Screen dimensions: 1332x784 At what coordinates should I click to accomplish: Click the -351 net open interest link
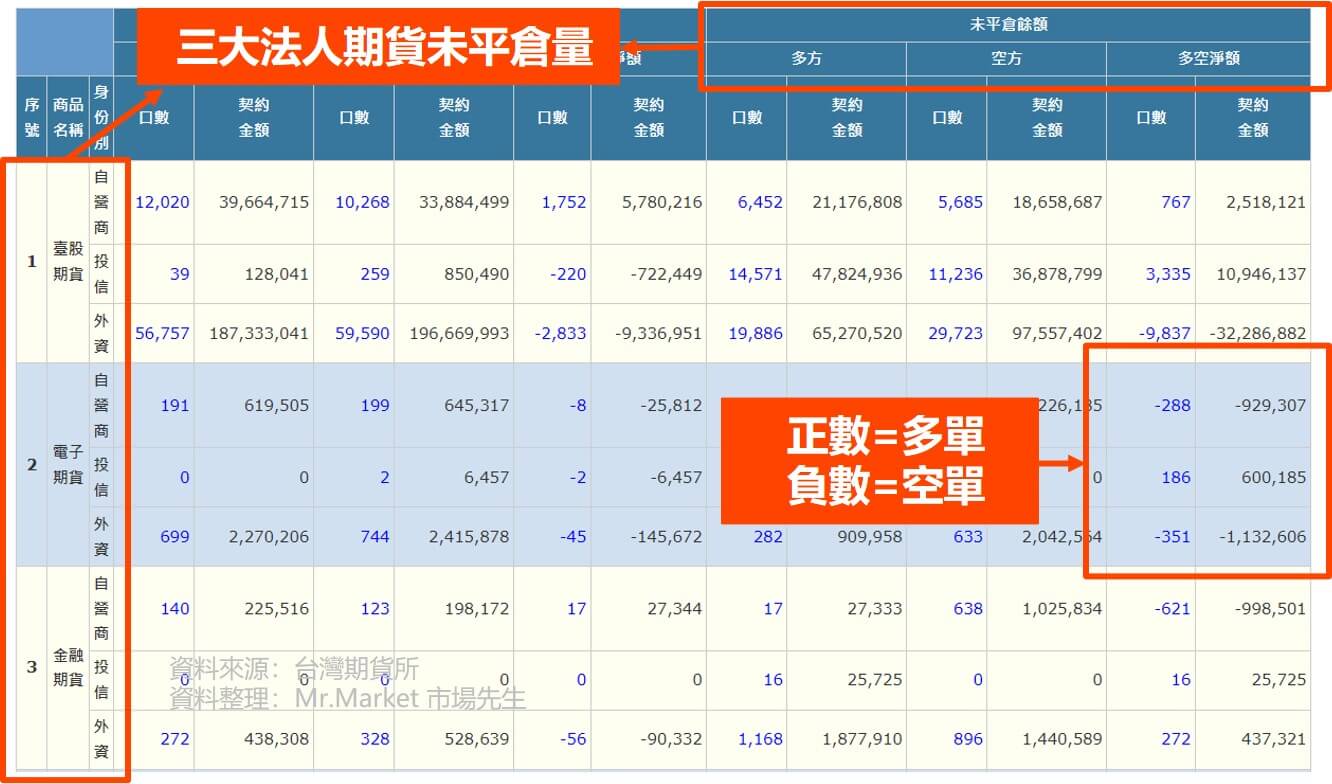(1172, 537)
